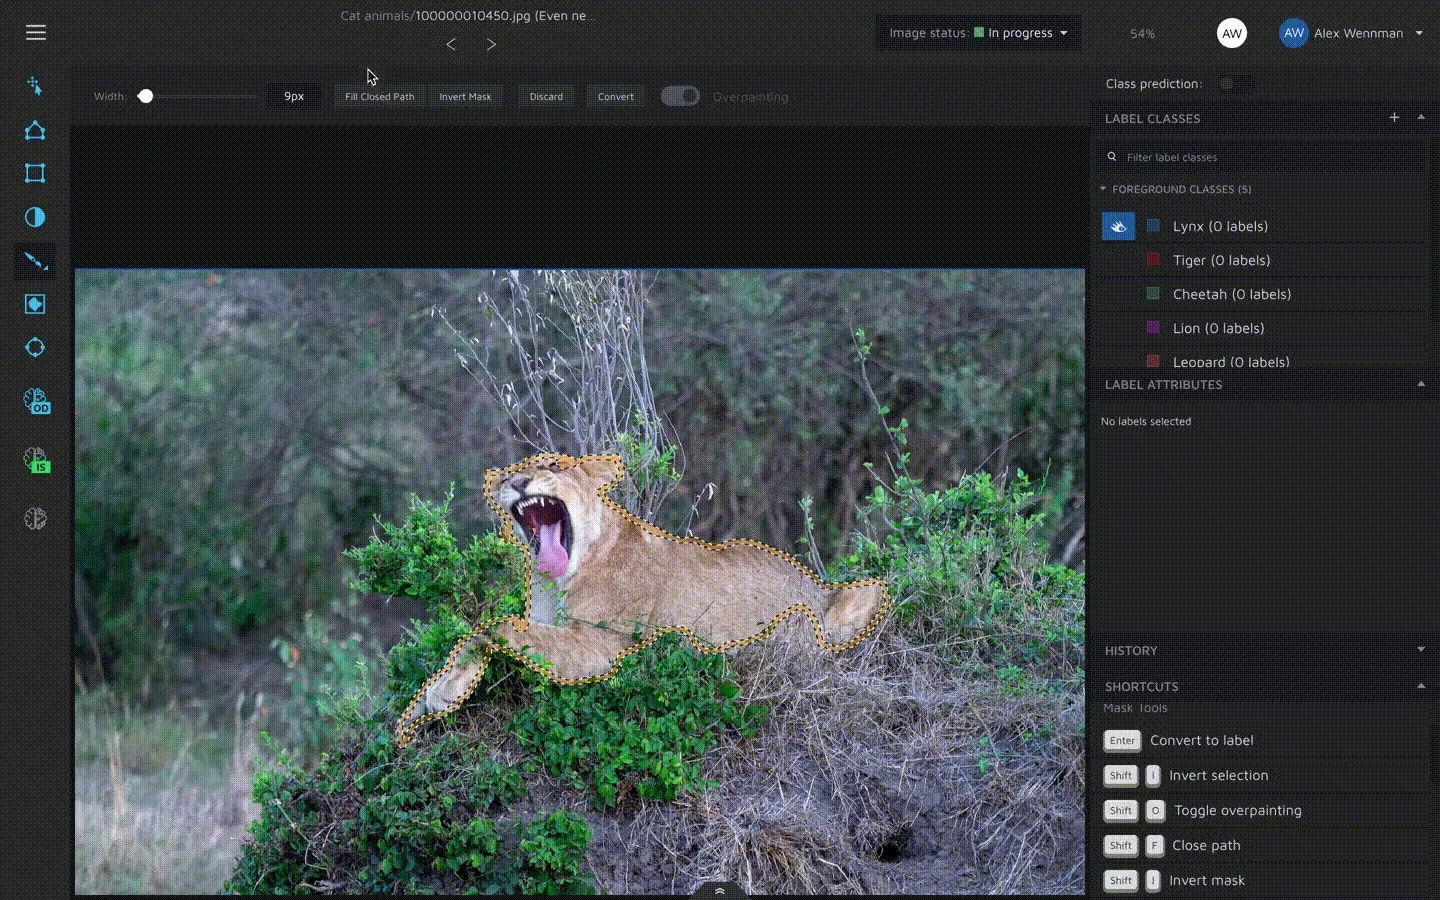Activate the object detection (OD) assistant
Image resolution: width=1440 pixels, height=900 pixels.
(36, 401)
